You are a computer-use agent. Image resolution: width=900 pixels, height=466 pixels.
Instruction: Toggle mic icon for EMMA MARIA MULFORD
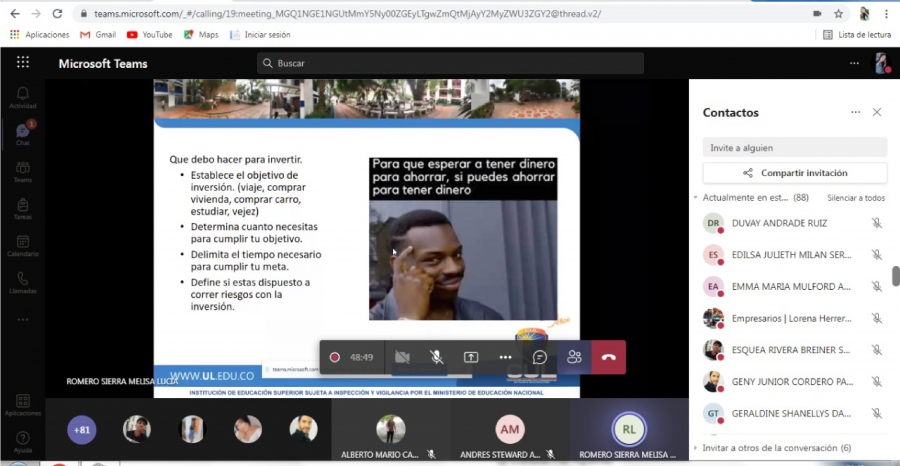pos(876,286)
